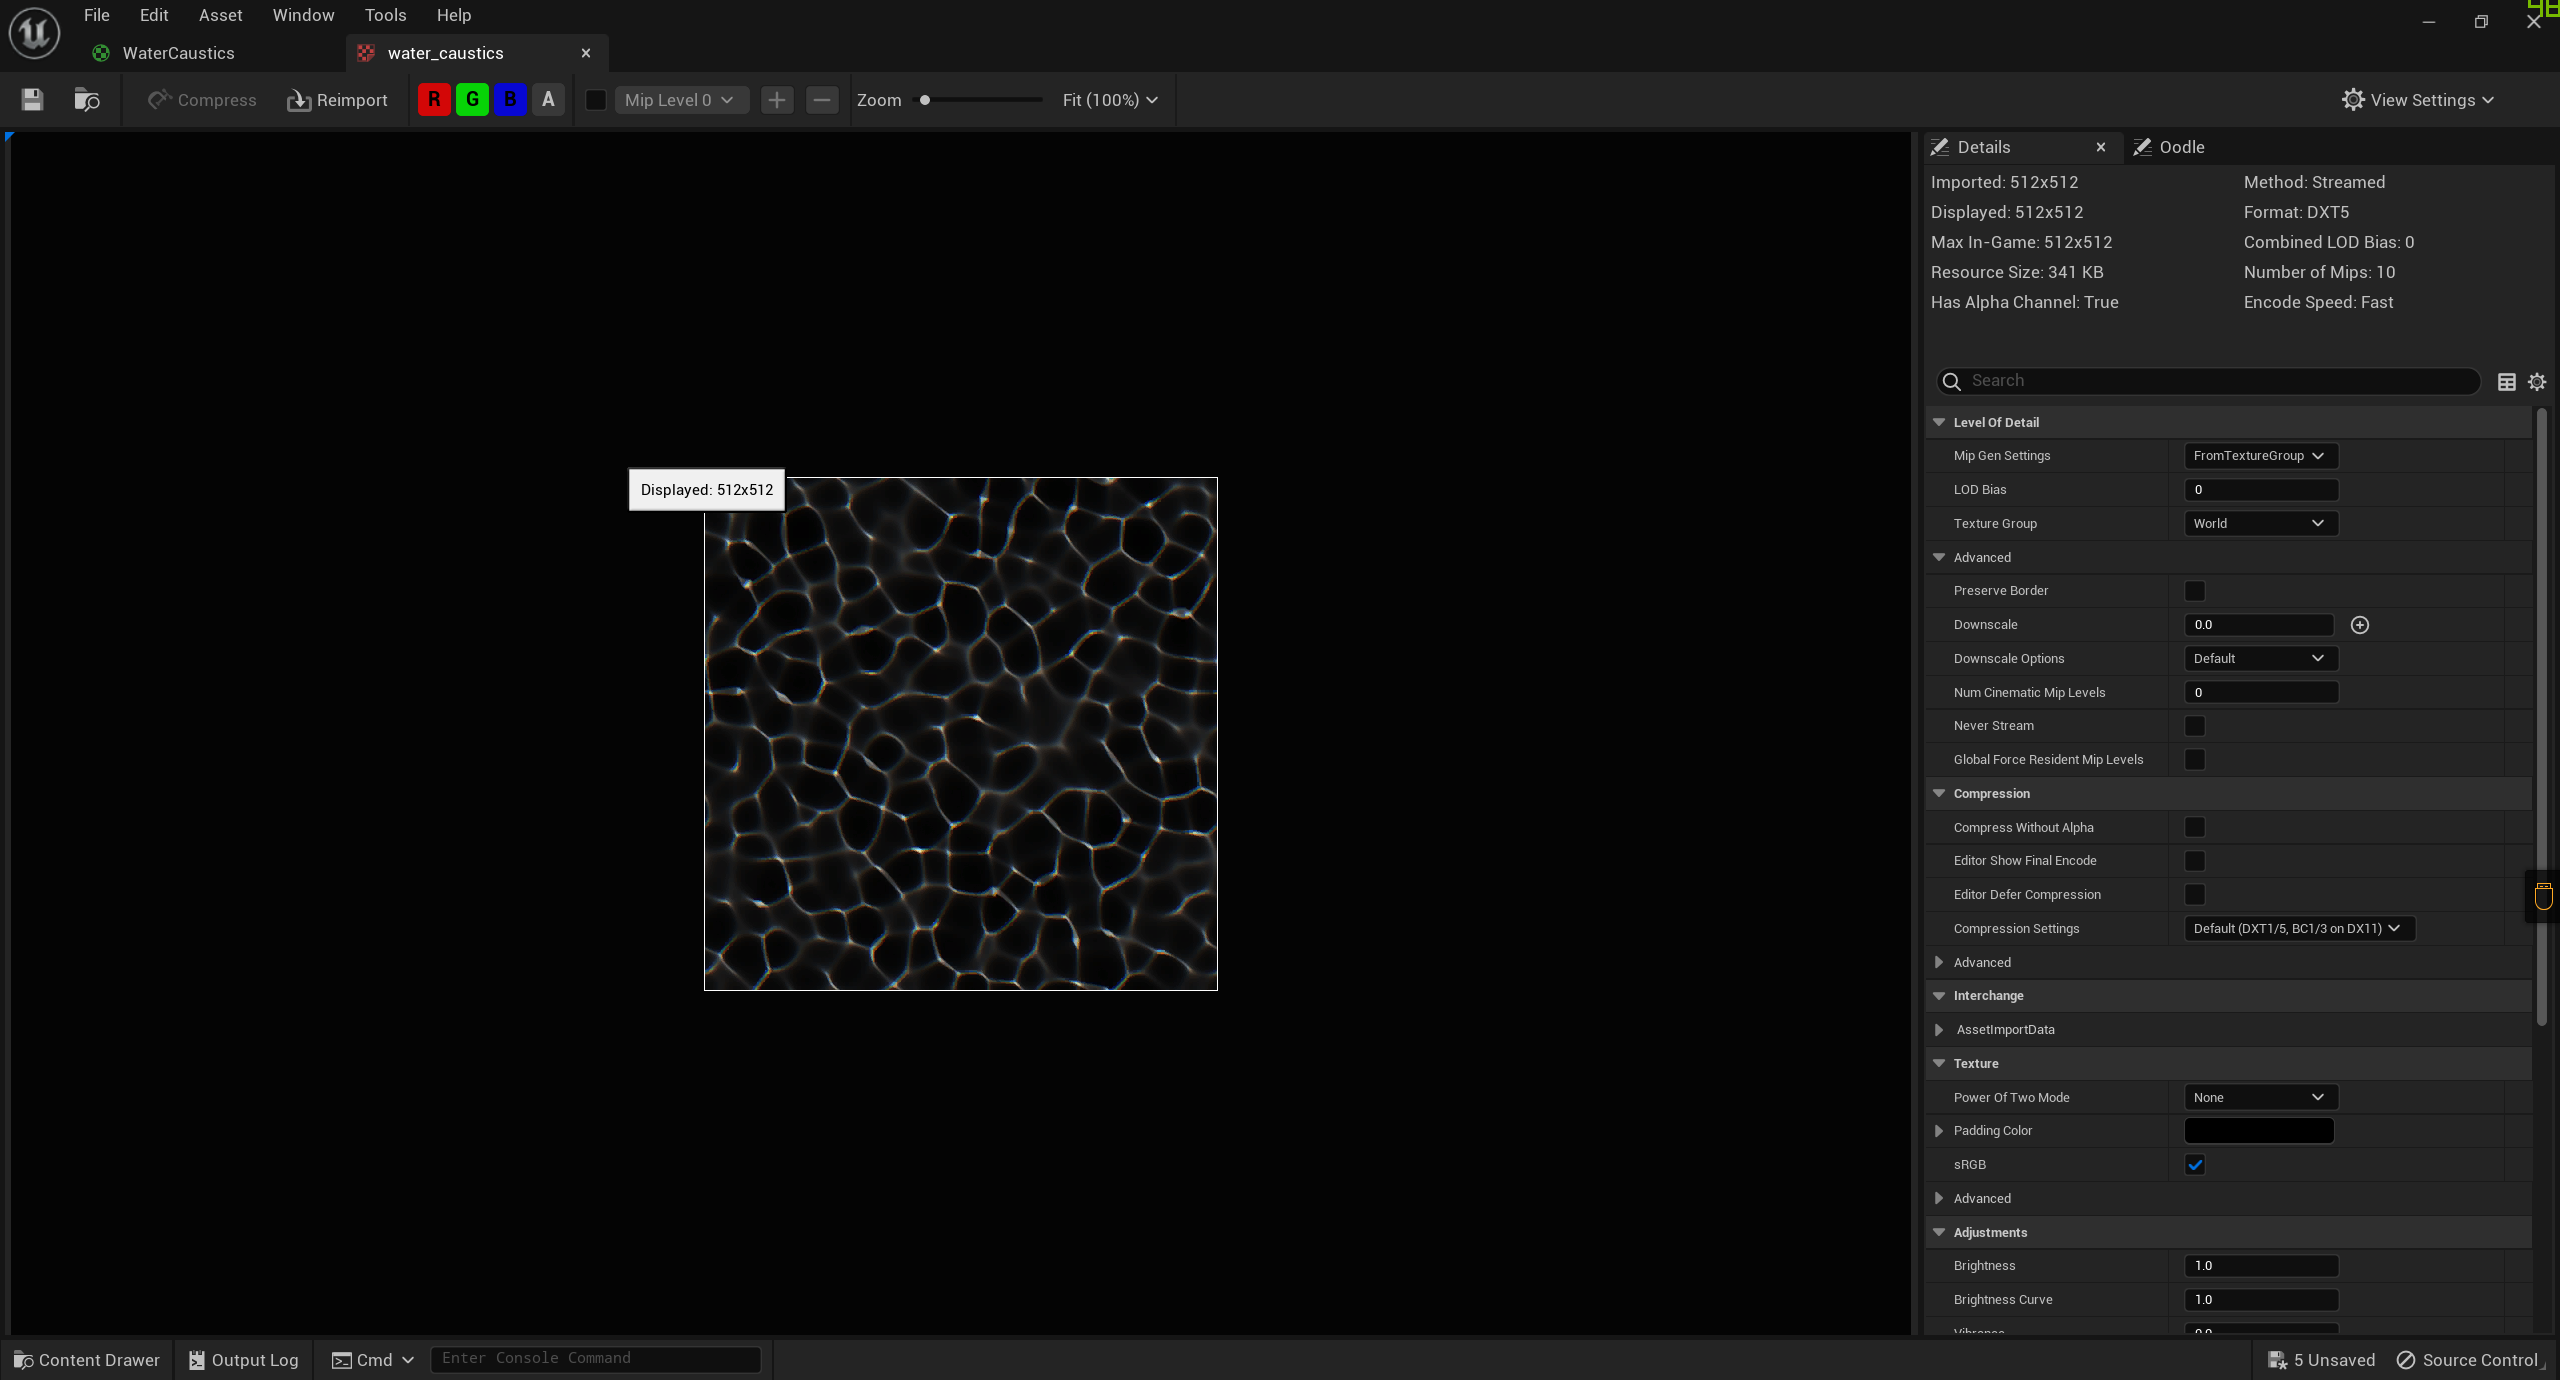Click the LOD Bias input field

coord(2260,490)
